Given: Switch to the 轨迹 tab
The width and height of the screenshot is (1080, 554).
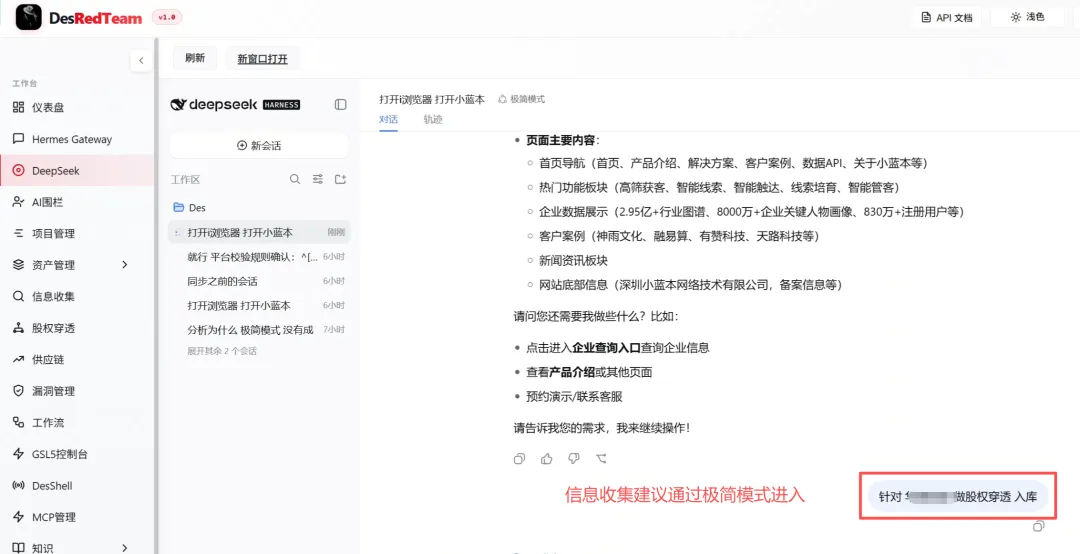Looking at the screenshot, I should [x=433, y=119].
